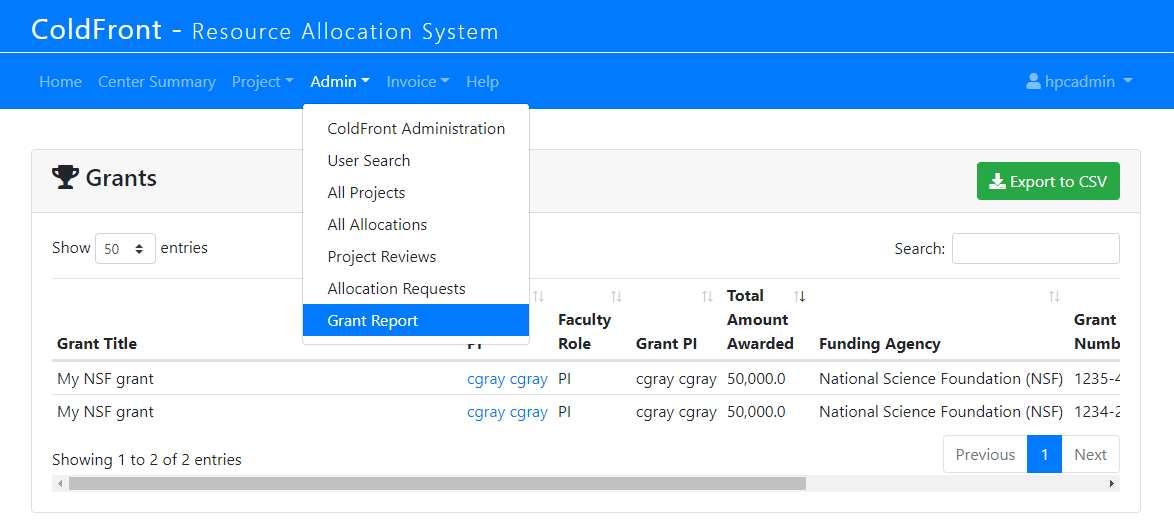
Task: Open the Project dropdown menu
Action: tap(263, 82)
